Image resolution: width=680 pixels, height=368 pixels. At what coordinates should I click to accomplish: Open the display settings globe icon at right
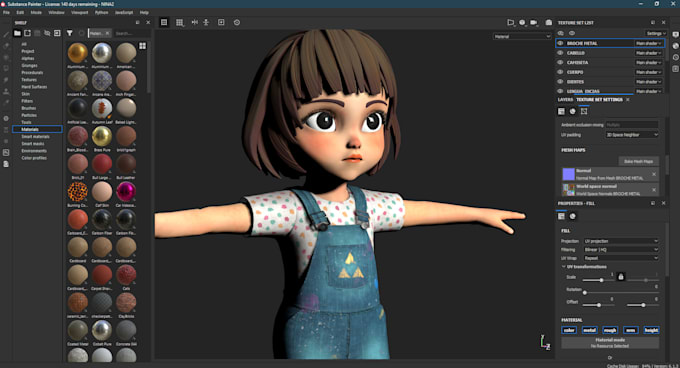coord(675,46)
